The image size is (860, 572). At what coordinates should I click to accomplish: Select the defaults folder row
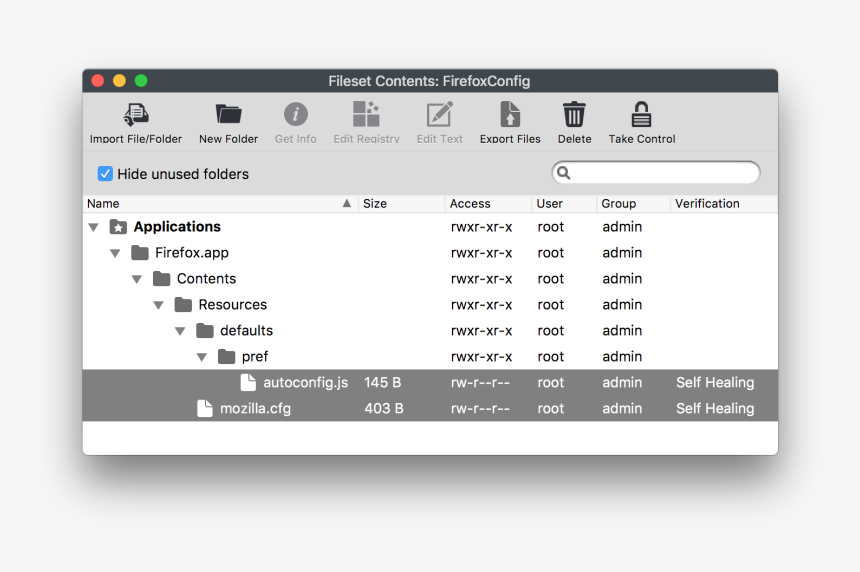246,331
